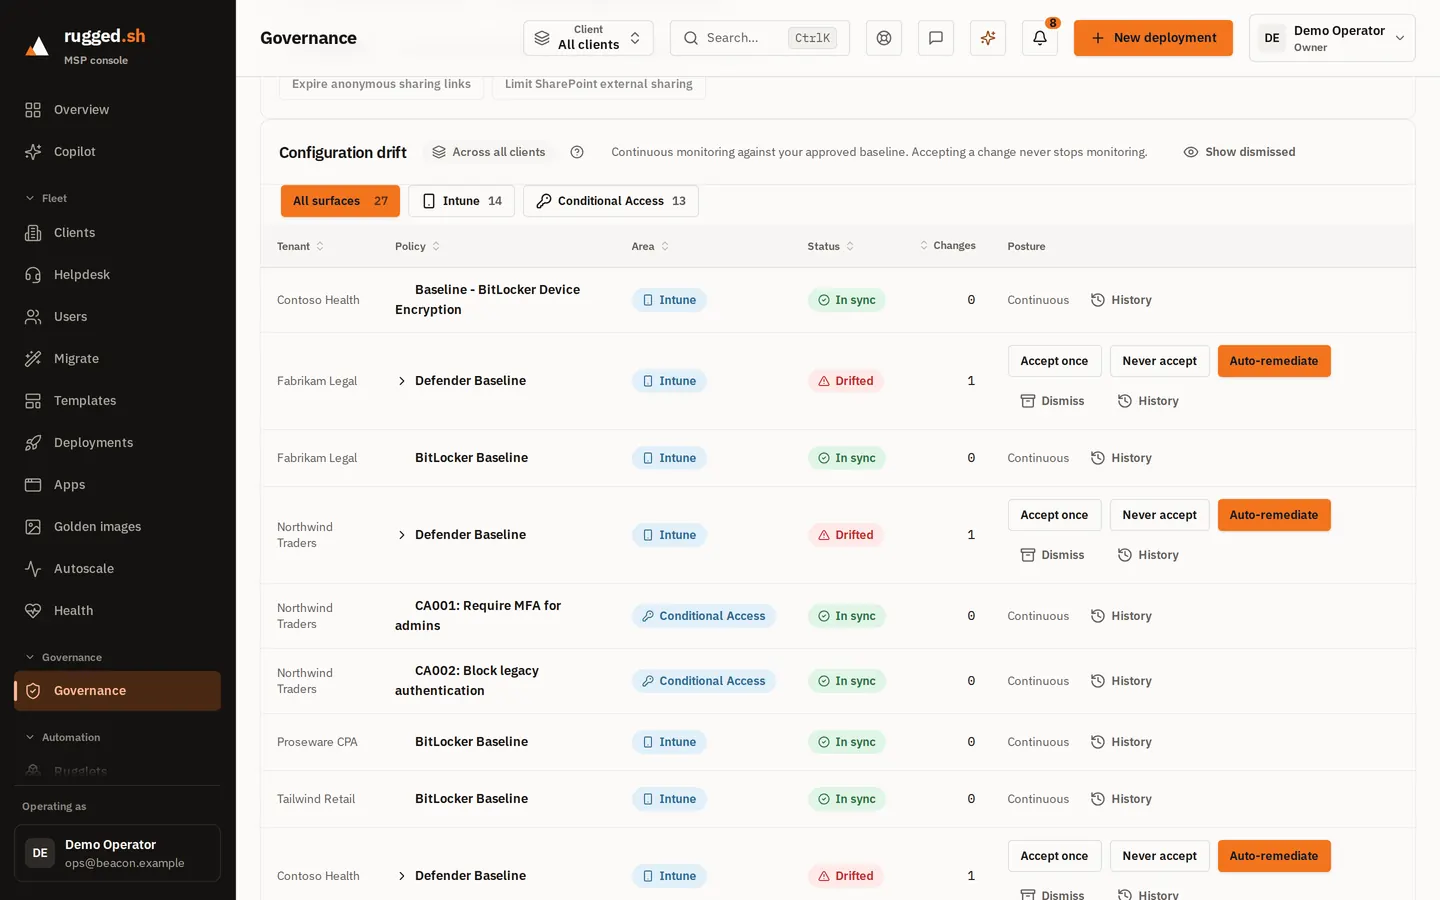Open the notifications bell icon
The image size is (1440, 900).
1039,38
